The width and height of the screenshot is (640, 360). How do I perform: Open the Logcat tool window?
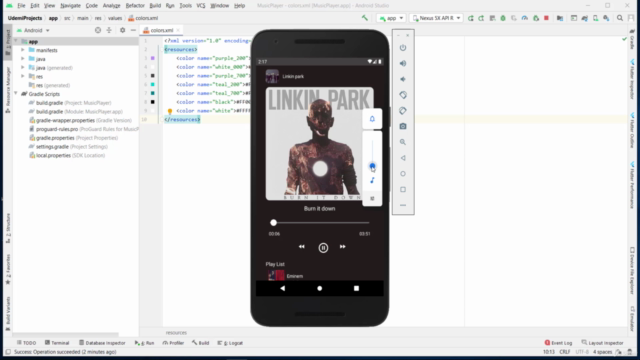tap(230, 343)
